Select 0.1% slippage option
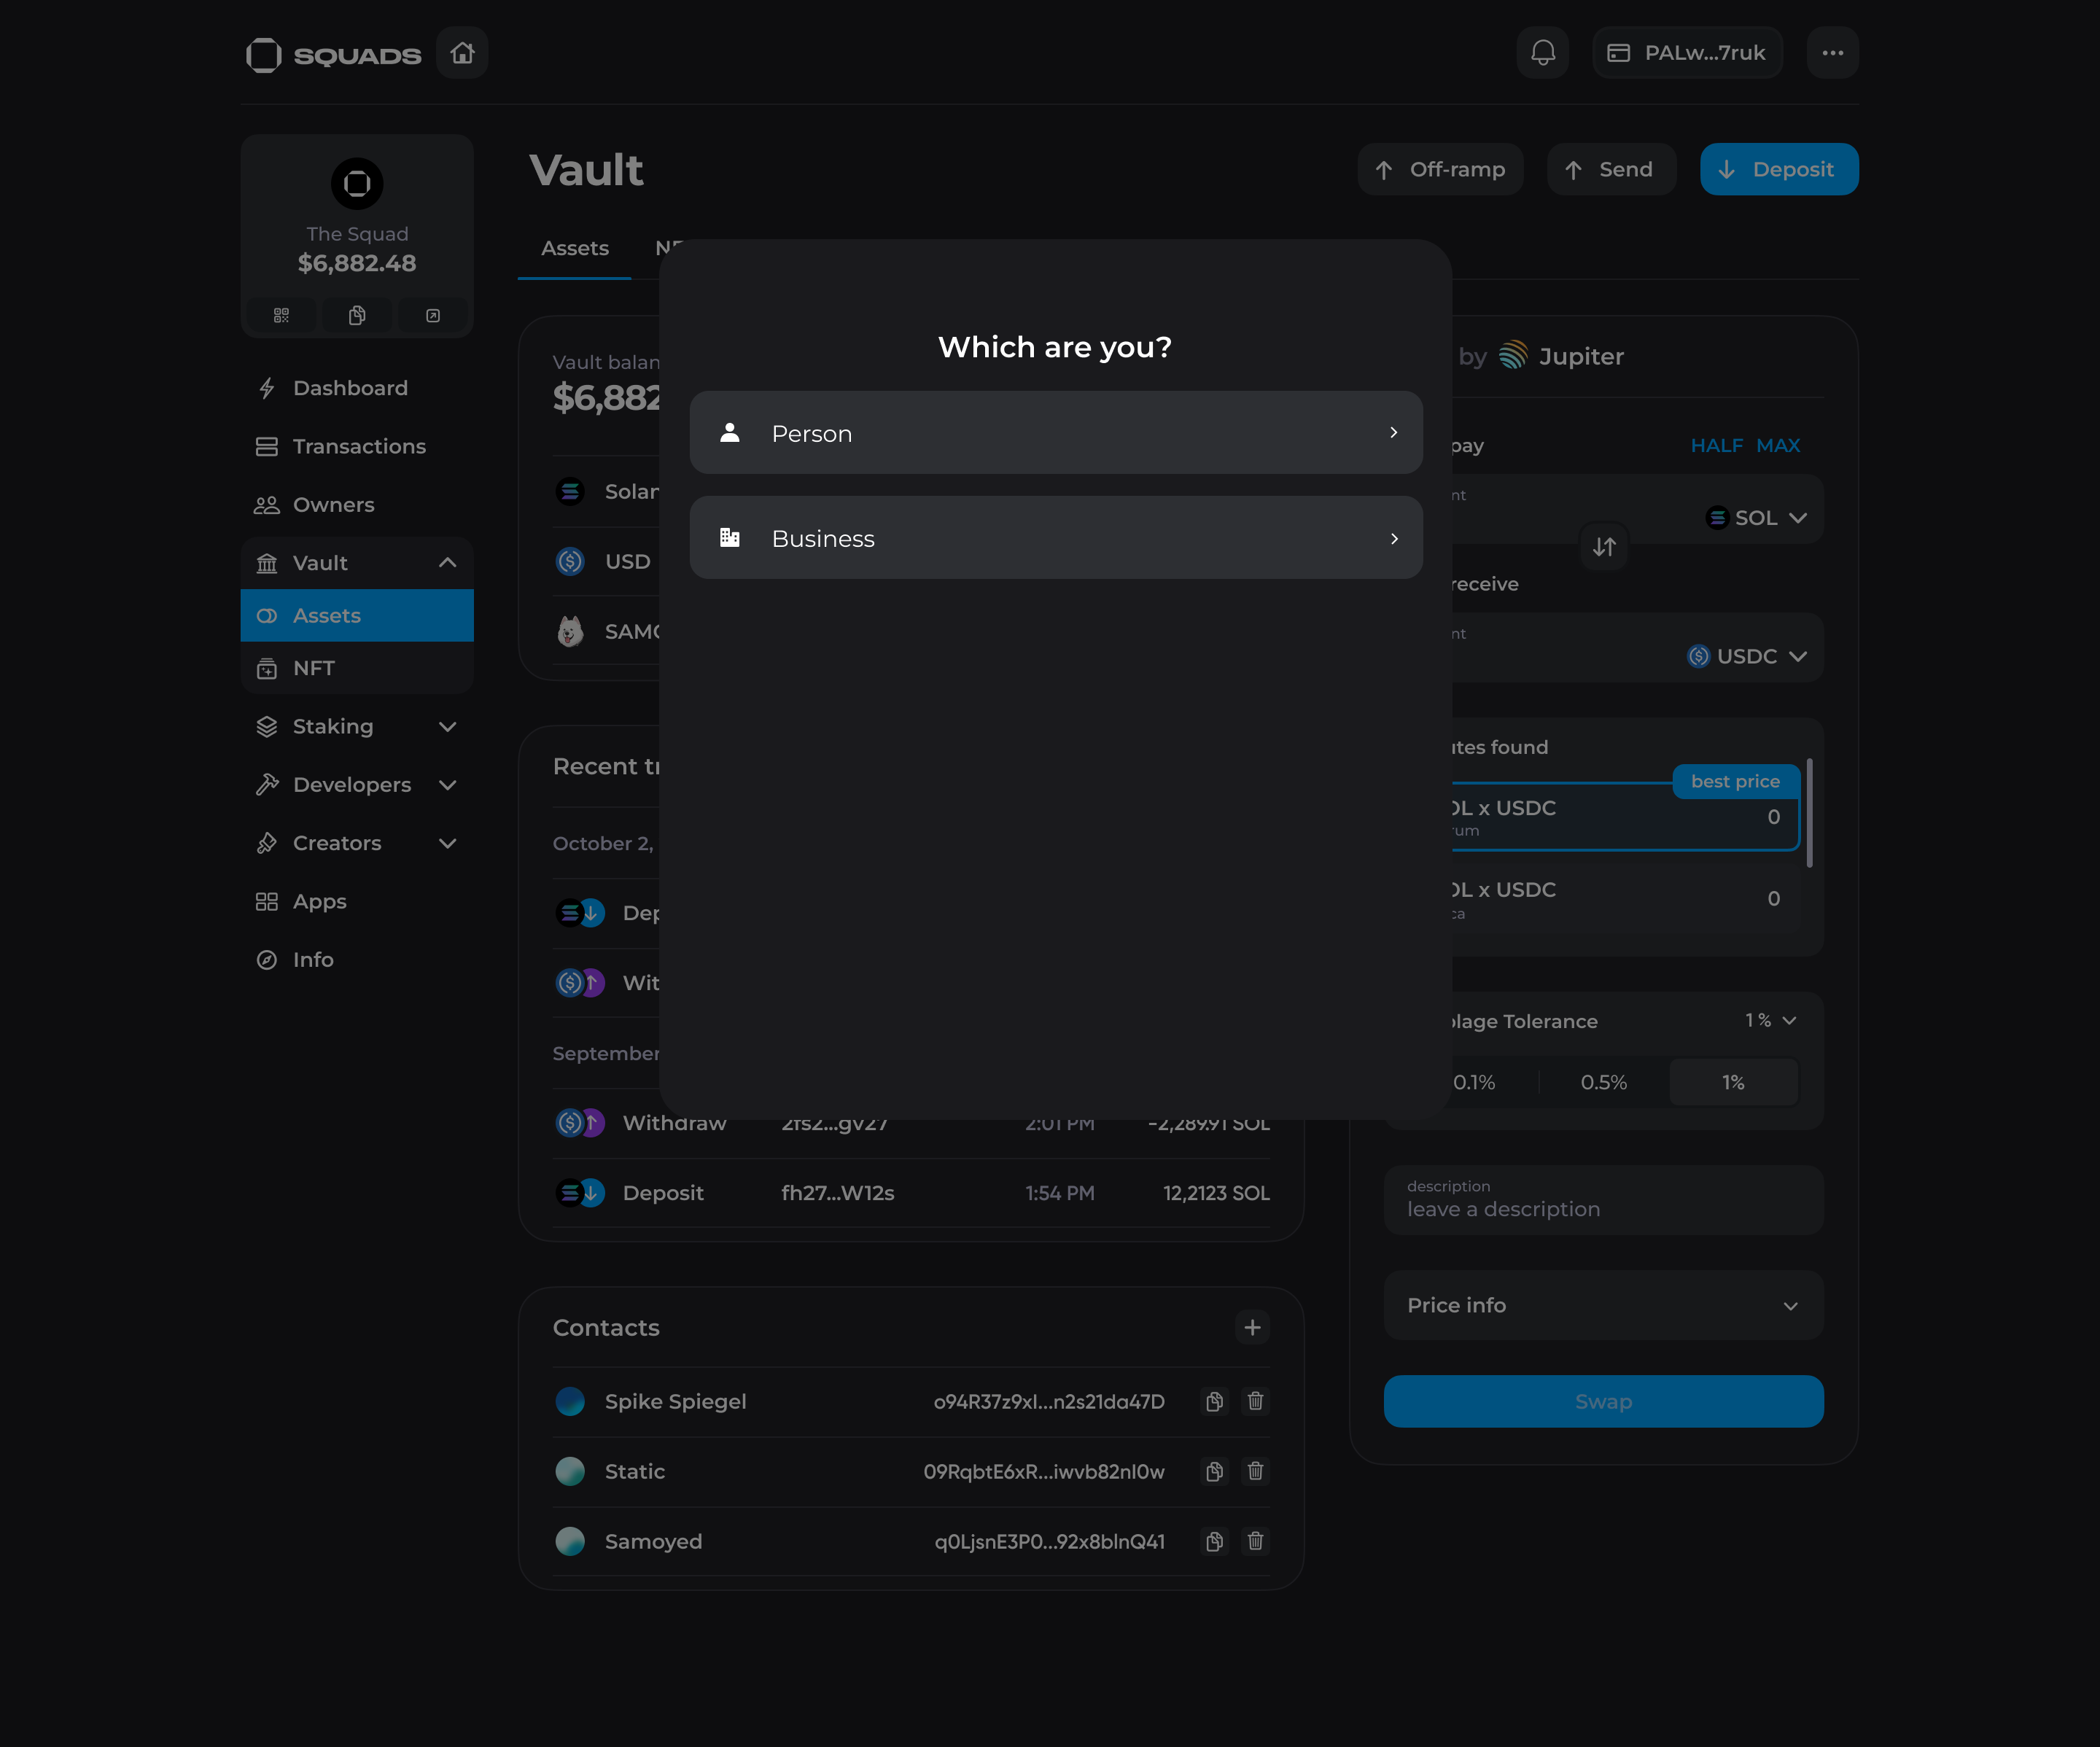Viewport: 2100px width, 1747px height. (1474, 1082)
